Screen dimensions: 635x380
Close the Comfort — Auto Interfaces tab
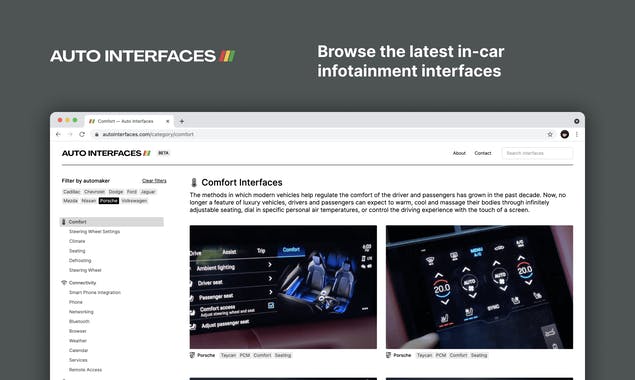point(168,121)
